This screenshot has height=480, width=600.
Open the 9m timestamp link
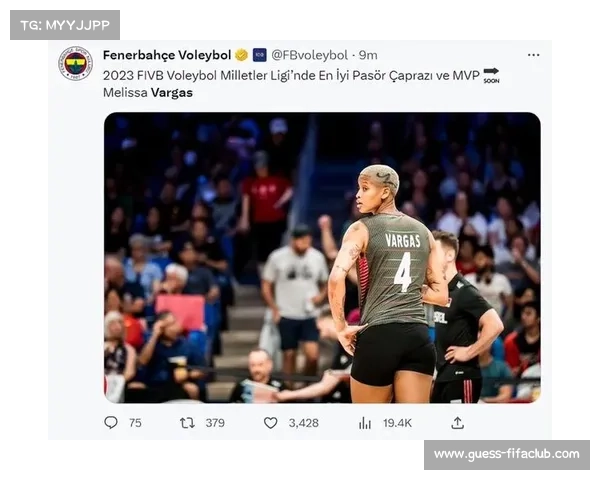(x=368, y=56)
